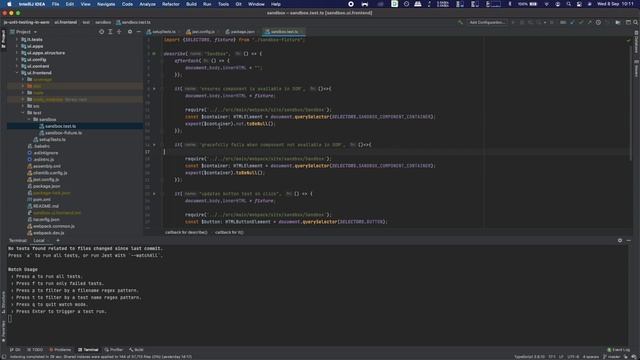Image resolution: width=640 pixels, height=360 pixels.
Task: Click the Apple menu logo
Action: 9,4
